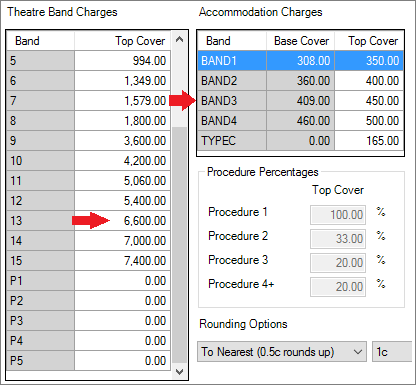This screenshot has width=416, height=385.
Task: Click TYPEC Top Cover value 165.00
Action: 369,141
